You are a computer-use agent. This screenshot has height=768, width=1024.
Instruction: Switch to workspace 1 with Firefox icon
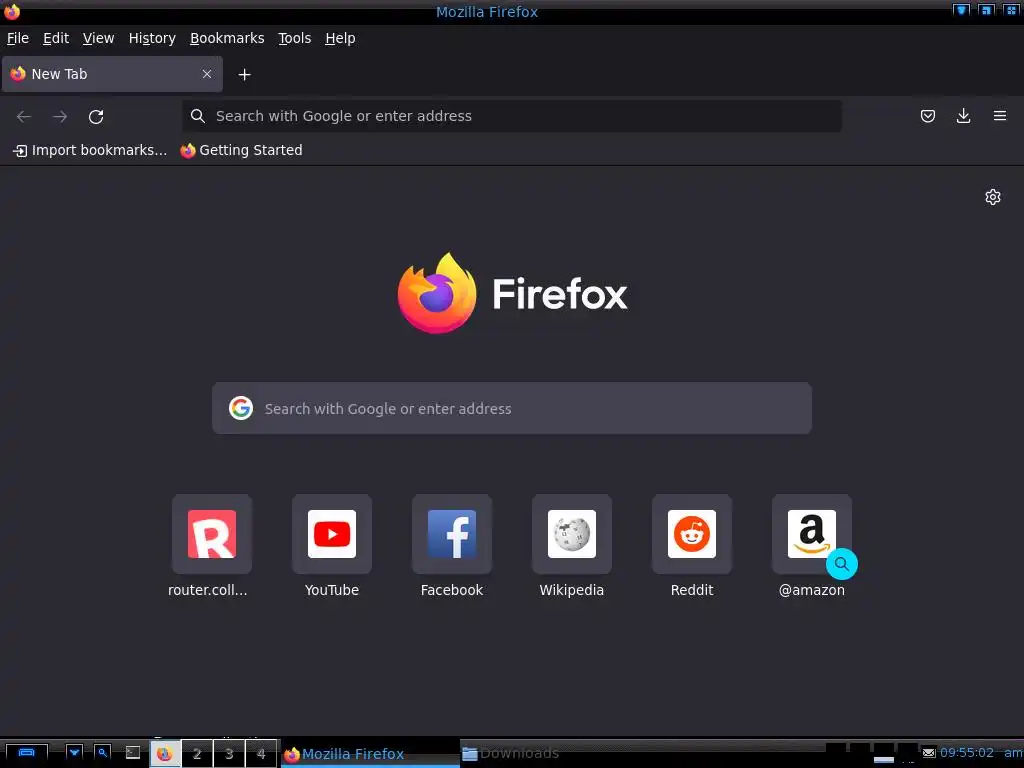pyautogui.click(x=165, y=754)
